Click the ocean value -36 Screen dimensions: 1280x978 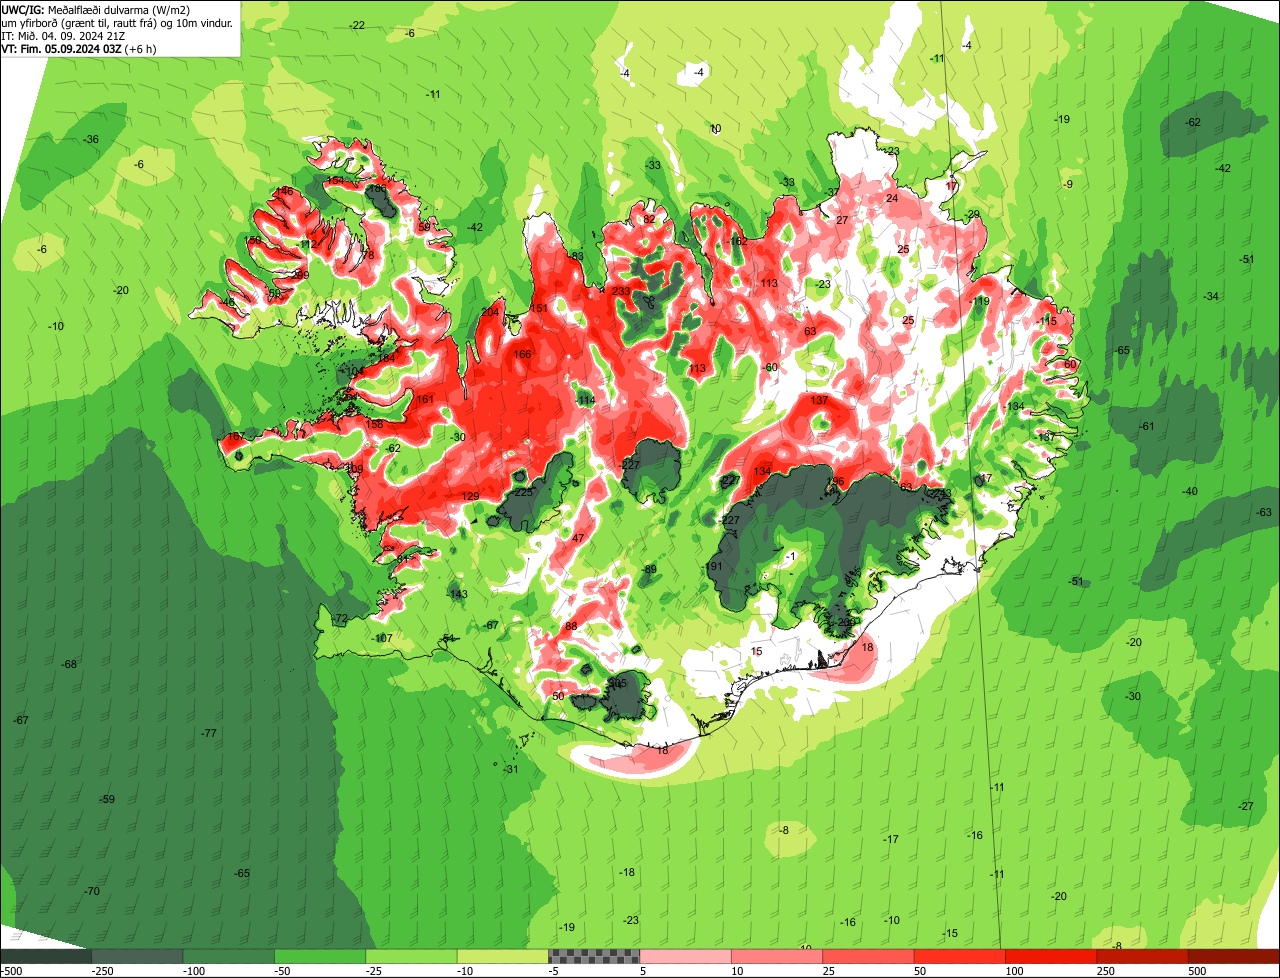[91, 139]
